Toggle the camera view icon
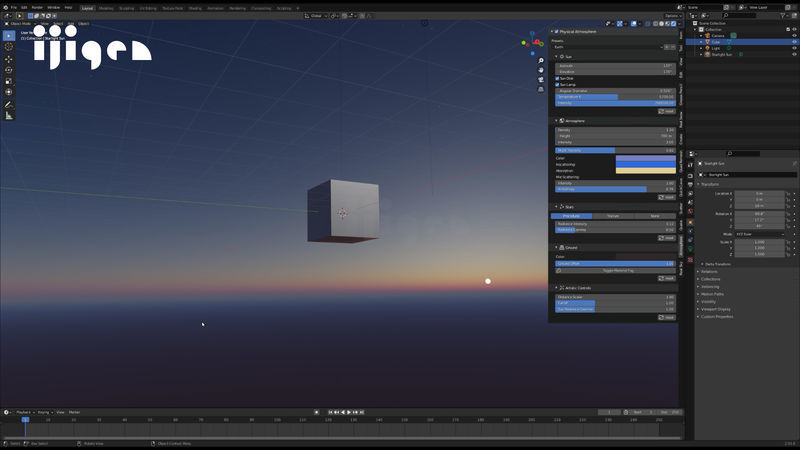This screenshot has height=450, width=800. 541,80
